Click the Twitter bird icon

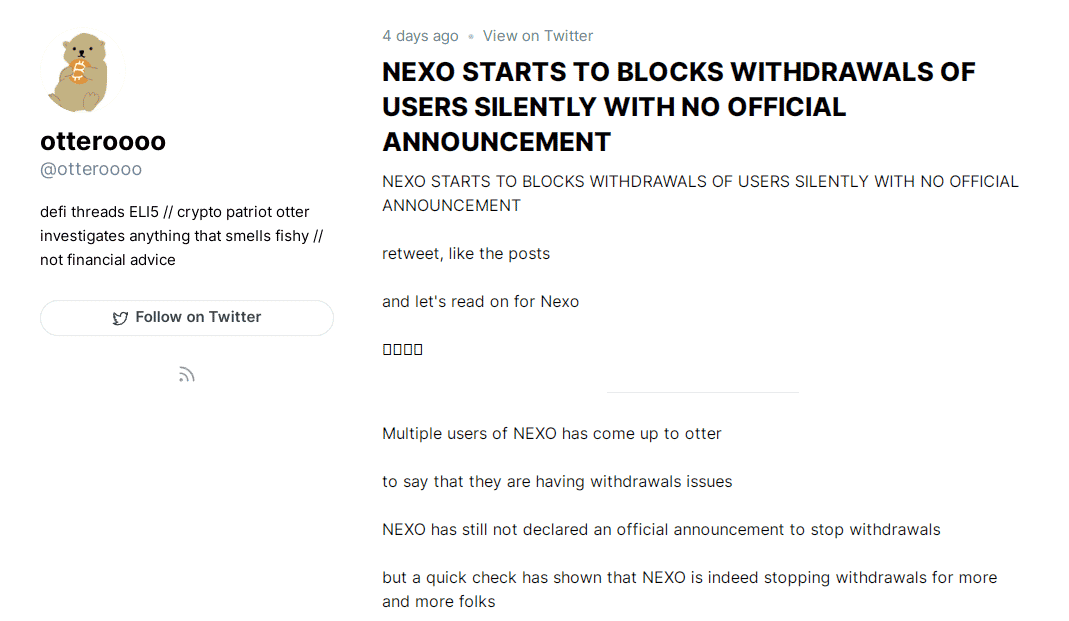tap(120, 318)
